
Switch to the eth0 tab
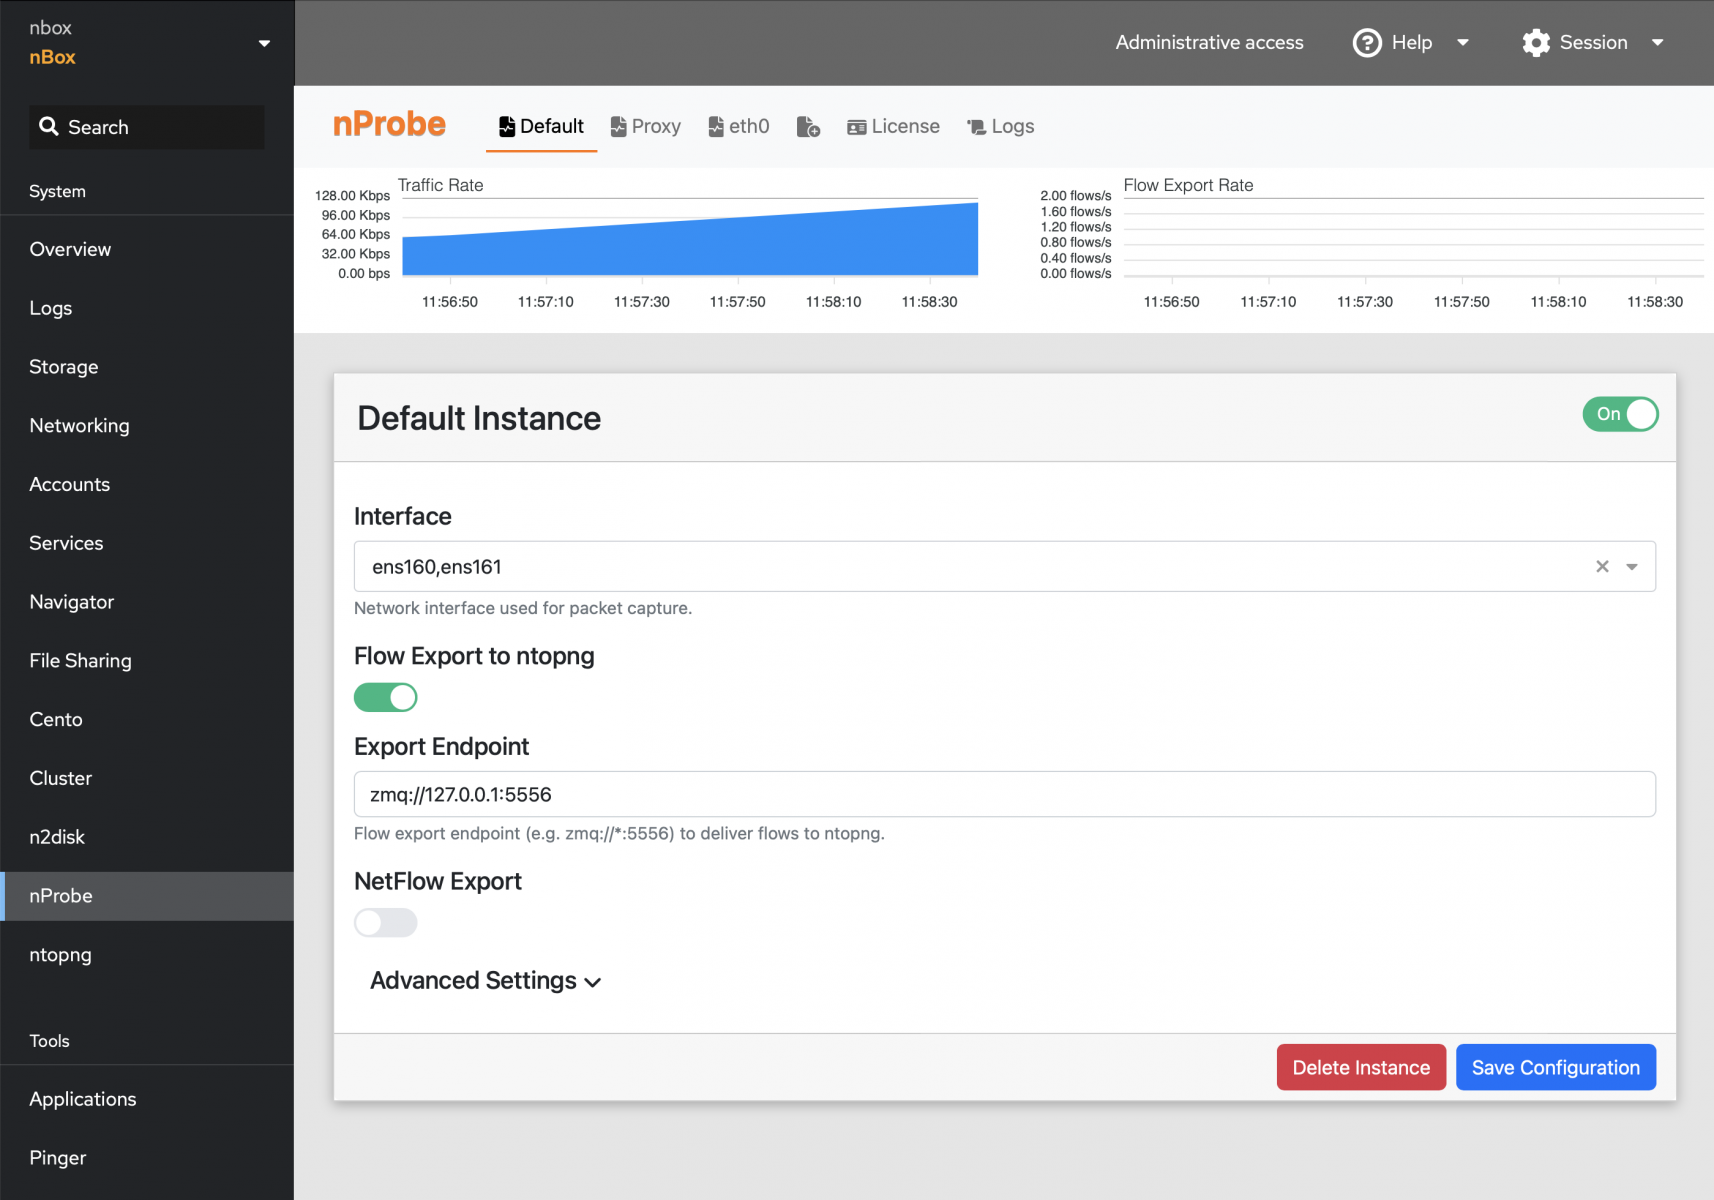tap(739, 127)
